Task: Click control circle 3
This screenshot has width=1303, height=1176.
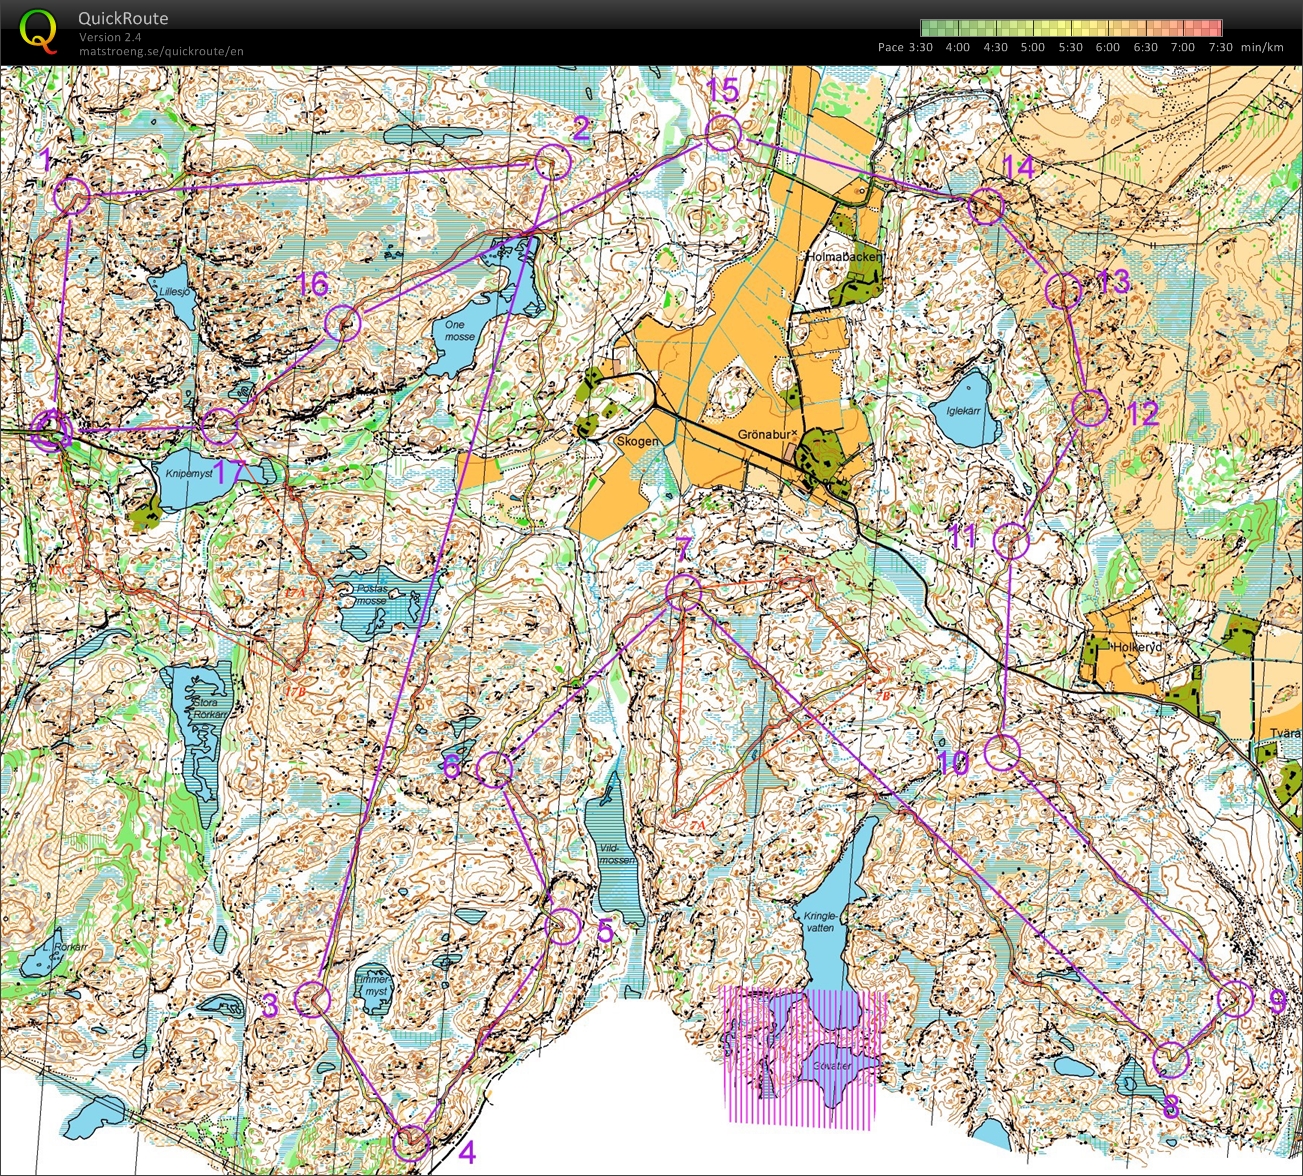Action: 313,999
